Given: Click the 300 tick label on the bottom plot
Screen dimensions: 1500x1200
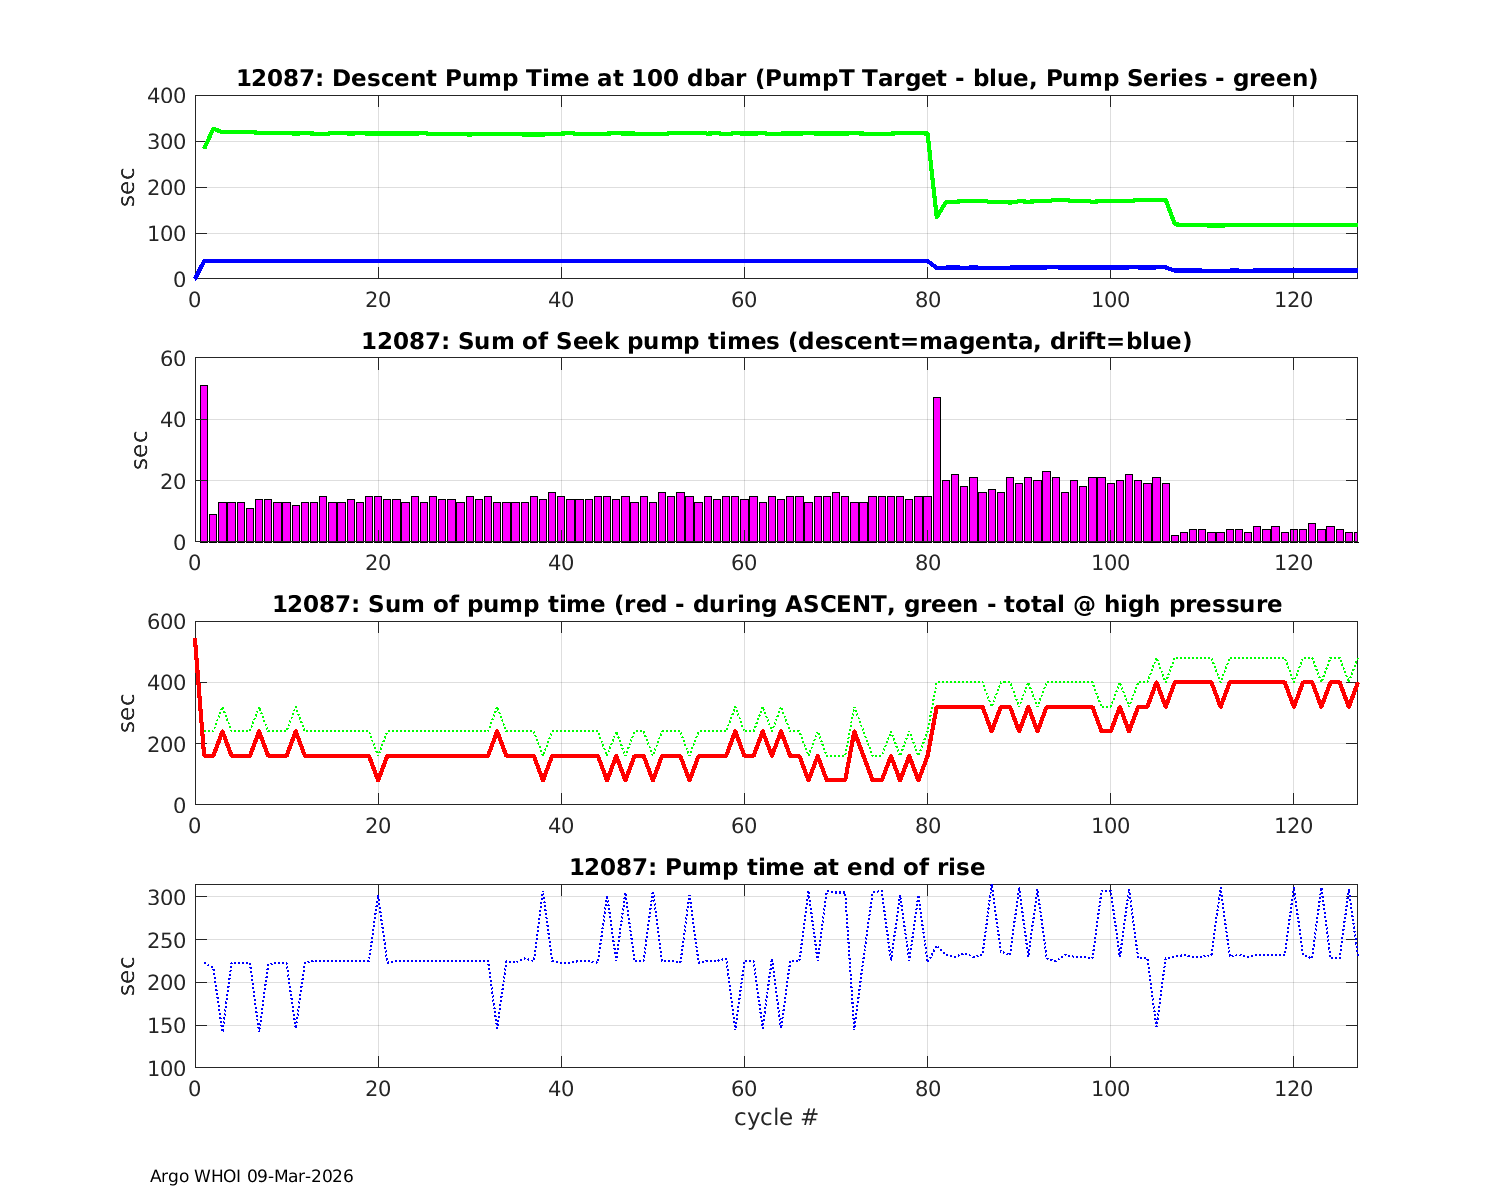Looking at the screenshot, I should click(x=167, y=898).
